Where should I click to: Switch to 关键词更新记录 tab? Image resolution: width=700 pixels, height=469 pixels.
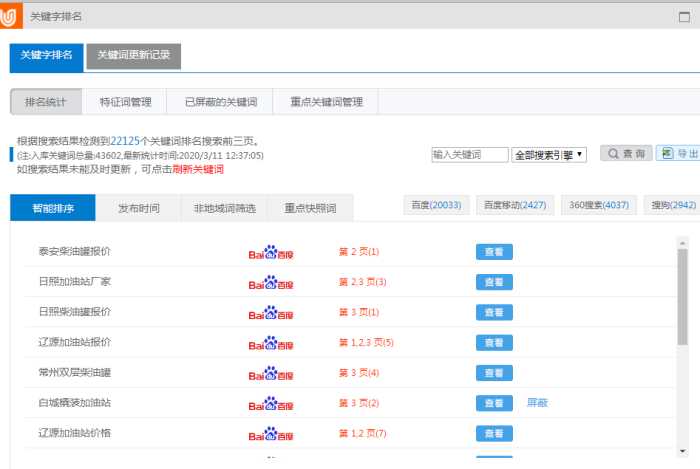click(133, 57)
